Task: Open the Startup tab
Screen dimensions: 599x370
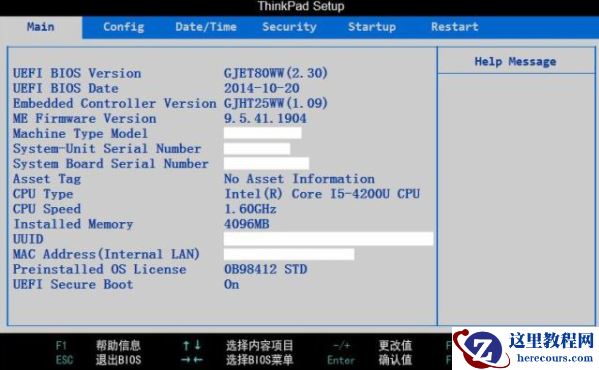Action: 372,27
